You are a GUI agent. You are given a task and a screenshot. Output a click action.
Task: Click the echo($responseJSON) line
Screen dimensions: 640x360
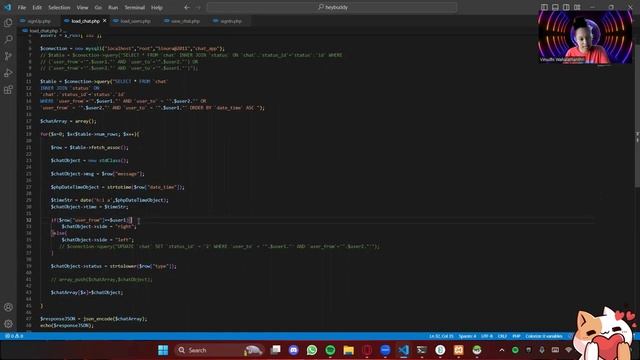[x=67, y=325]
